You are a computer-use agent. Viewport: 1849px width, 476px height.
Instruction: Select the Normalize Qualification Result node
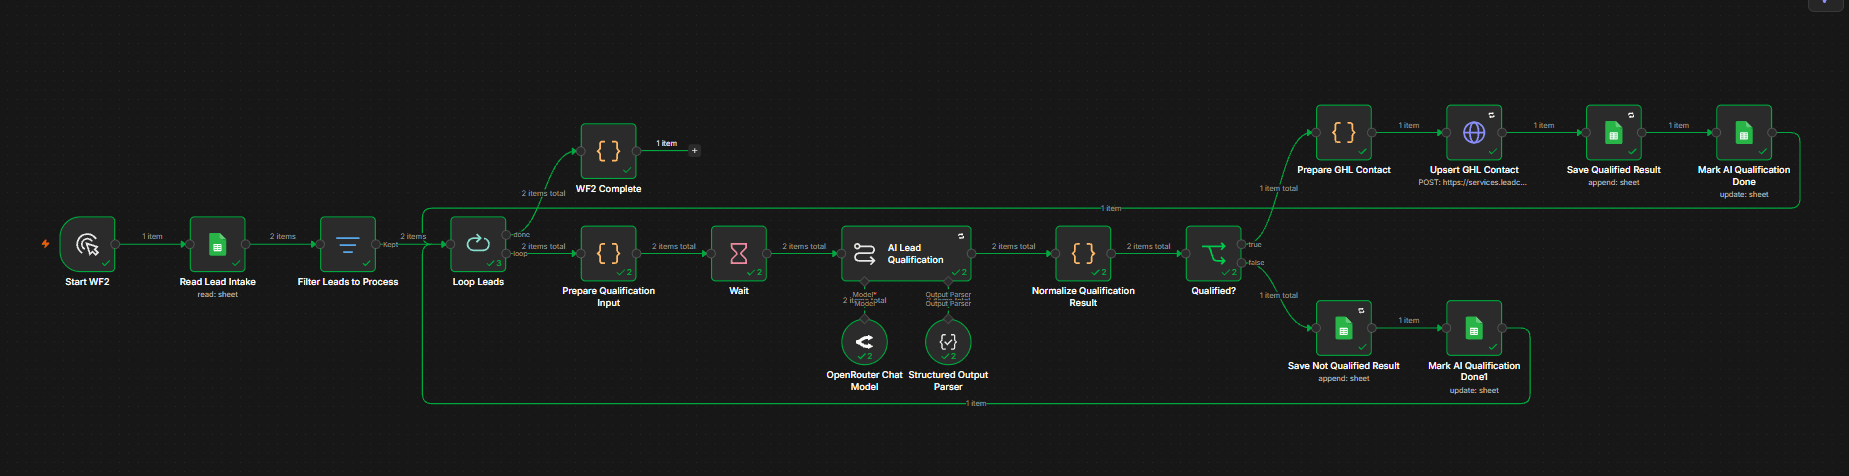[1083, 253]
